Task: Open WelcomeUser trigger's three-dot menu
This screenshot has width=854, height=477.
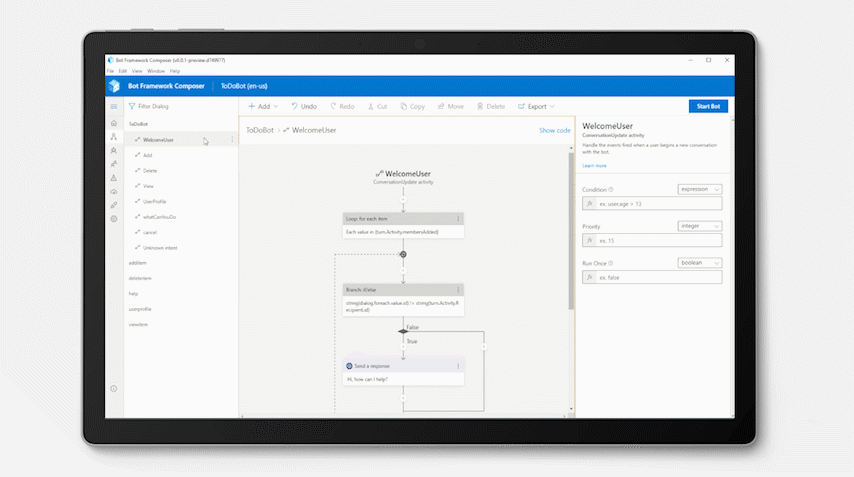Action: 232,140
